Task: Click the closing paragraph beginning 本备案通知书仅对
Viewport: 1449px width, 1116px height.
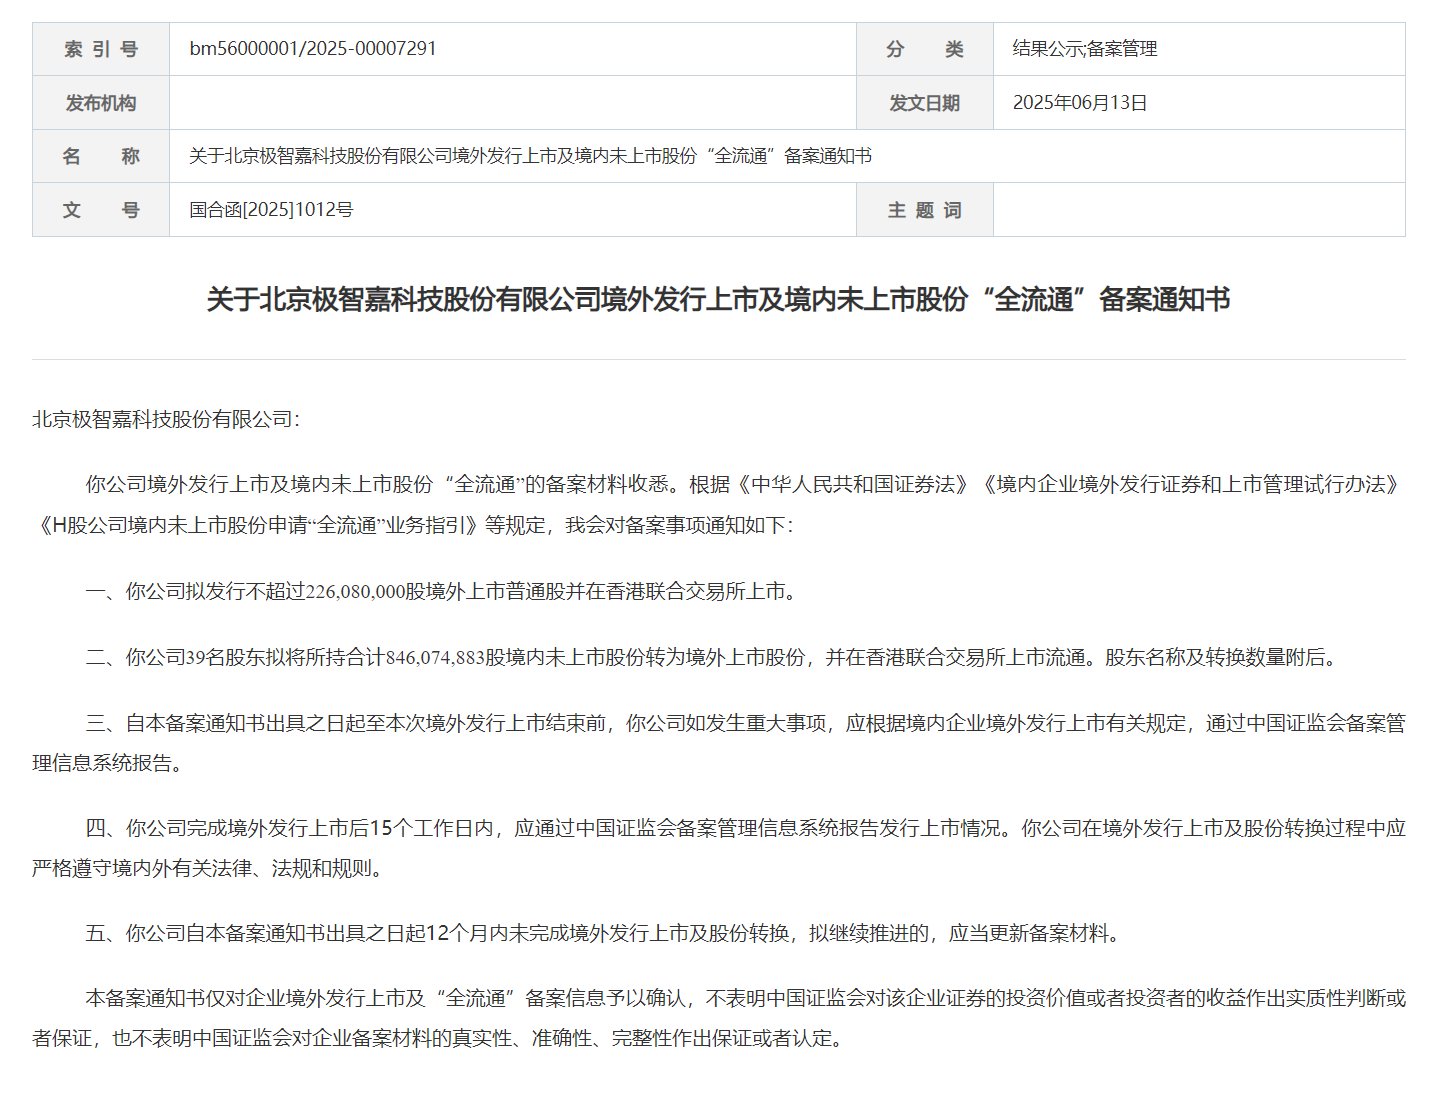Action: (x=719, y=1018)
